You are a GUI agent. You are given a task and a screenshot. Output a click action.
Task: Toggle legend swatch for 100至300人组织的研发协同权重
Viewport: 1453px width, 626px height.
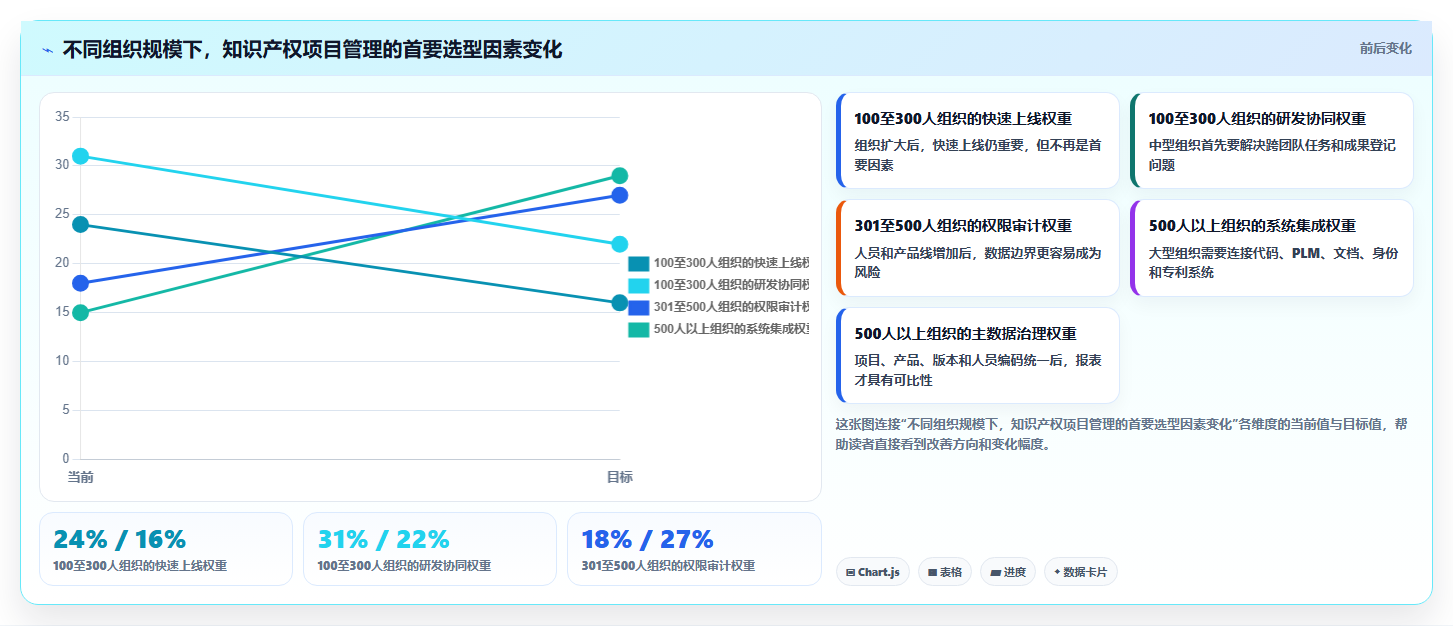[638, 286]
